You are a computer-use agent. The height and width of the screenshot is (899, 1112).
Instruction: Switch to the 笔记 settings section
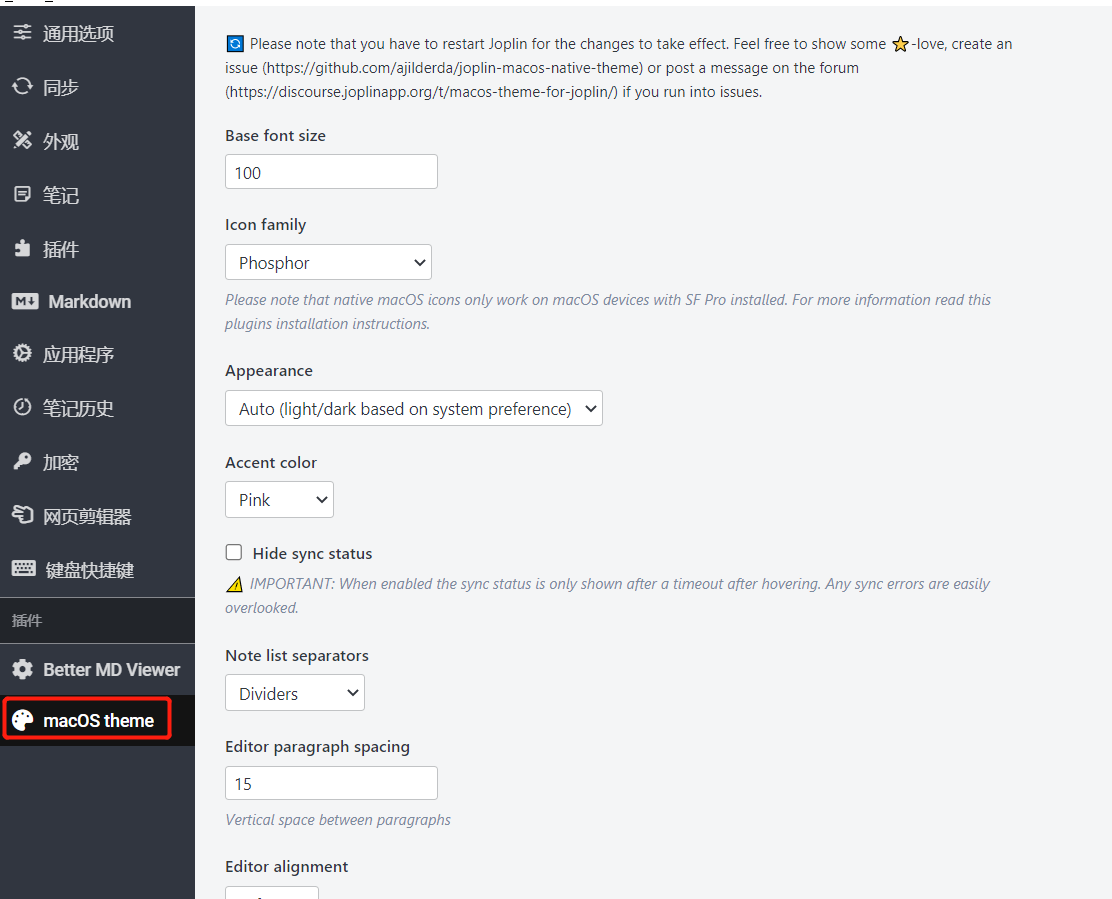[x=60, y=195]
